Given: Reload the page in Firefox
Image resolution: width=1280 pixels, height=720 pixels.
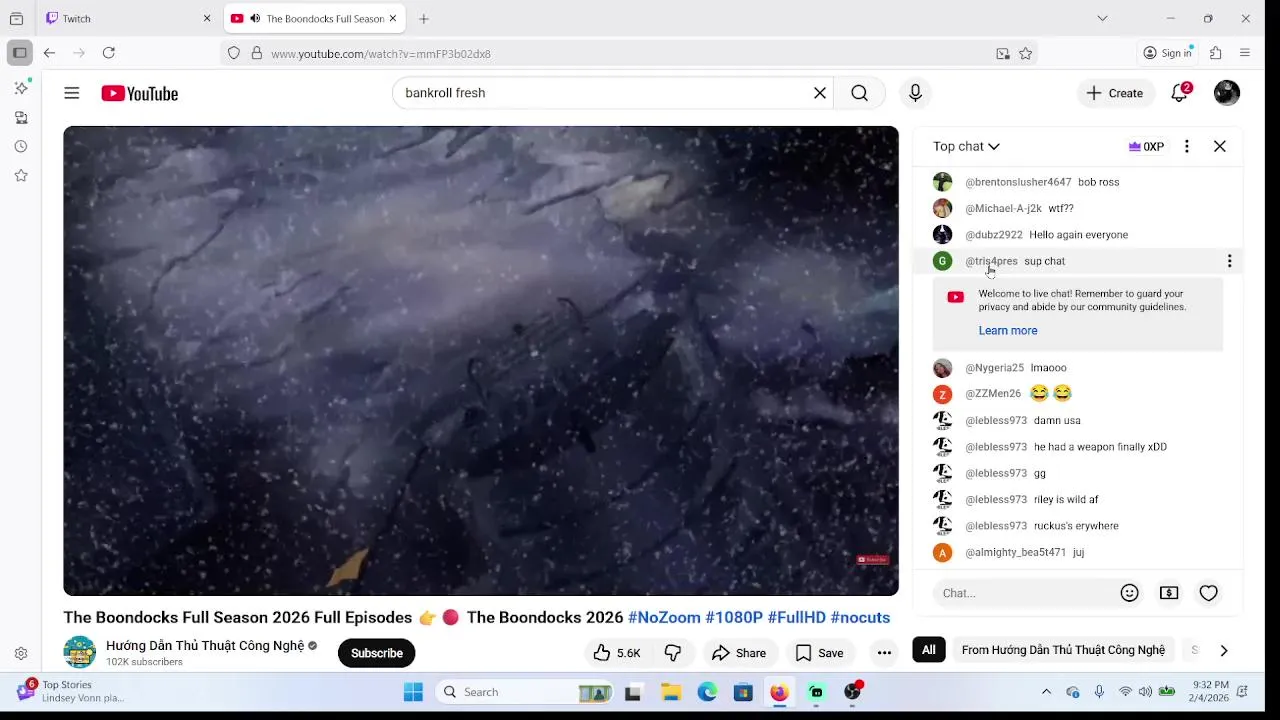Looking at the screenshot, I should click(x=109, y=53).
